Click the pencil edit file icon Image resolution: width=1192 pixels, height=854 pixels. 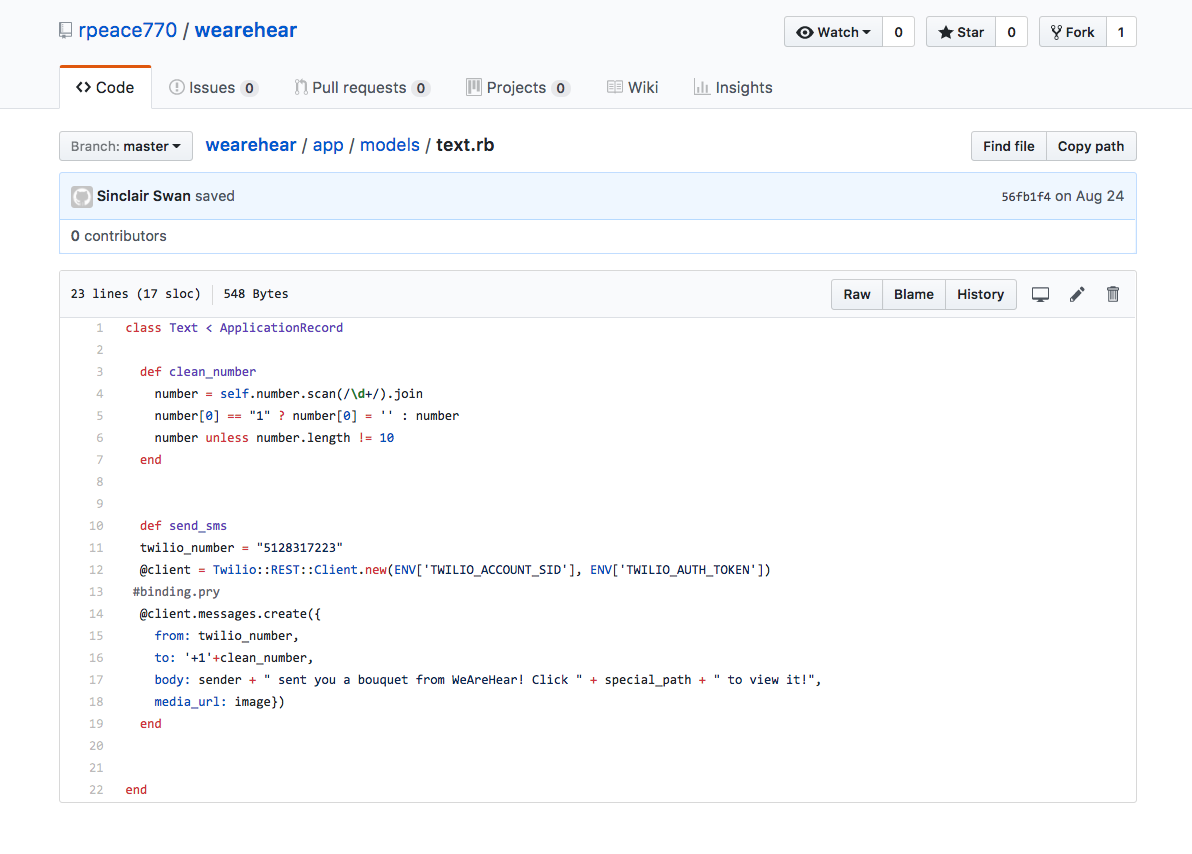tap(1077, 294)
